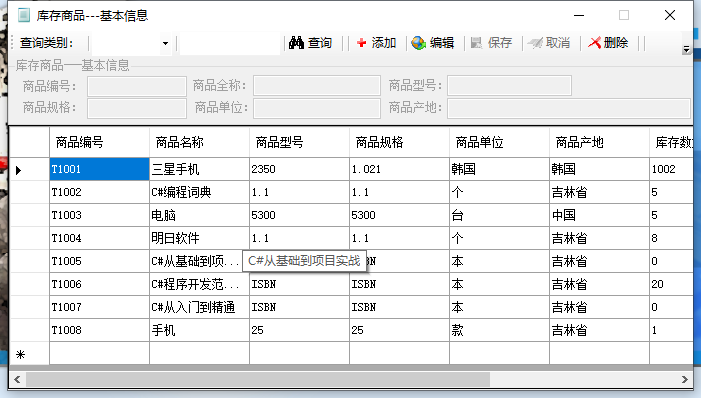Click the 商品编号 column header
701x398 pixels.
tap(99, 142)
